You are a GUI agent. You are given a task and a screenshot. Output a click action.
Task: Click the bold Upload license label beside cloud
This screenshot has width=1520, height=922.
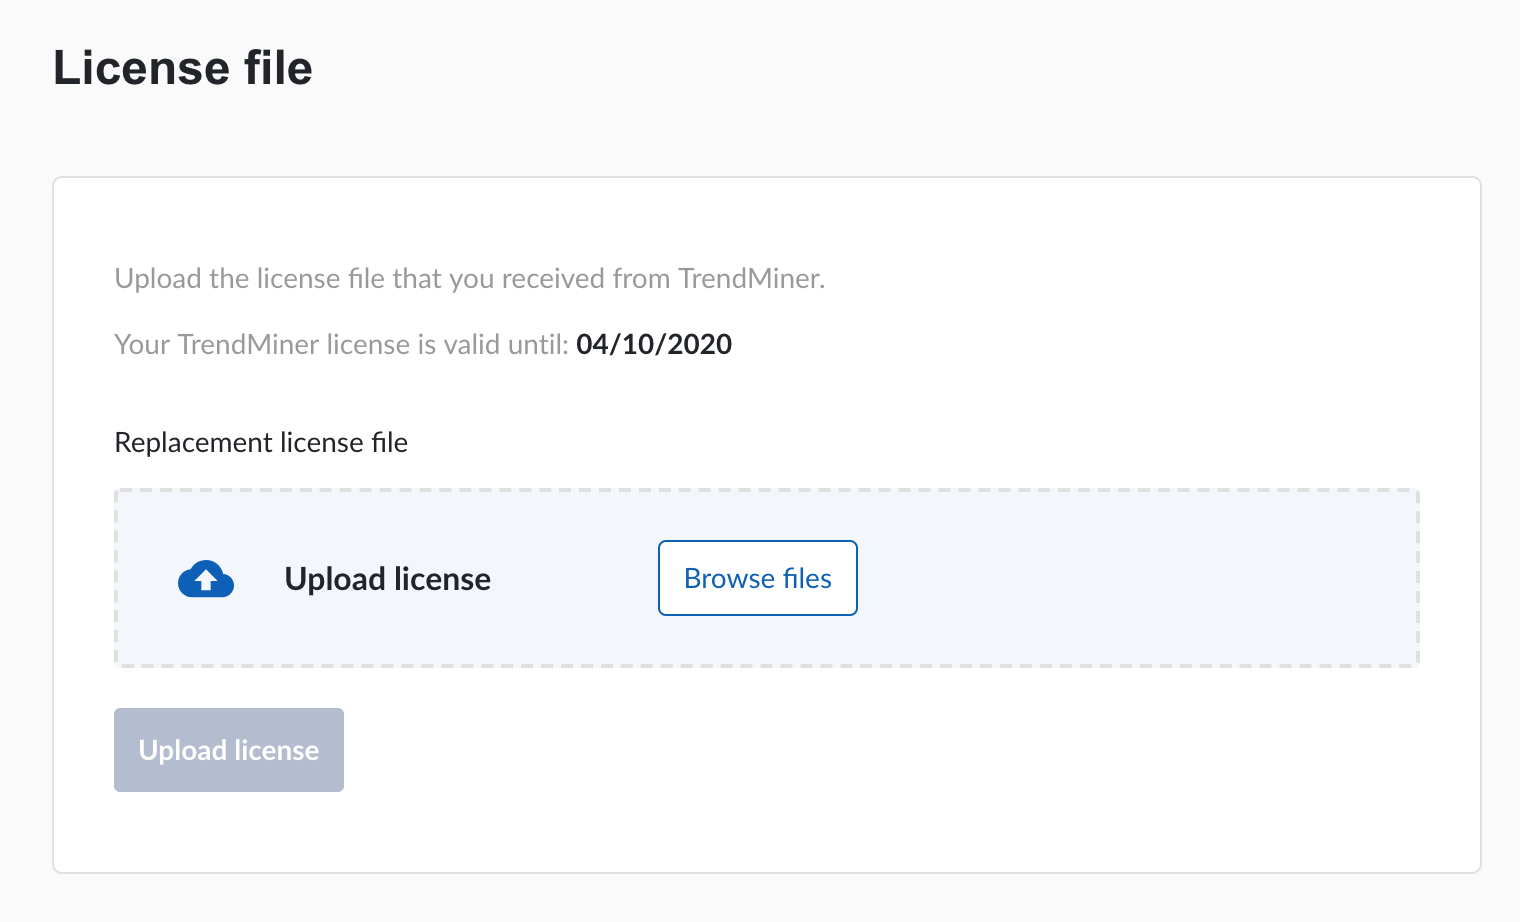[387, 579]
